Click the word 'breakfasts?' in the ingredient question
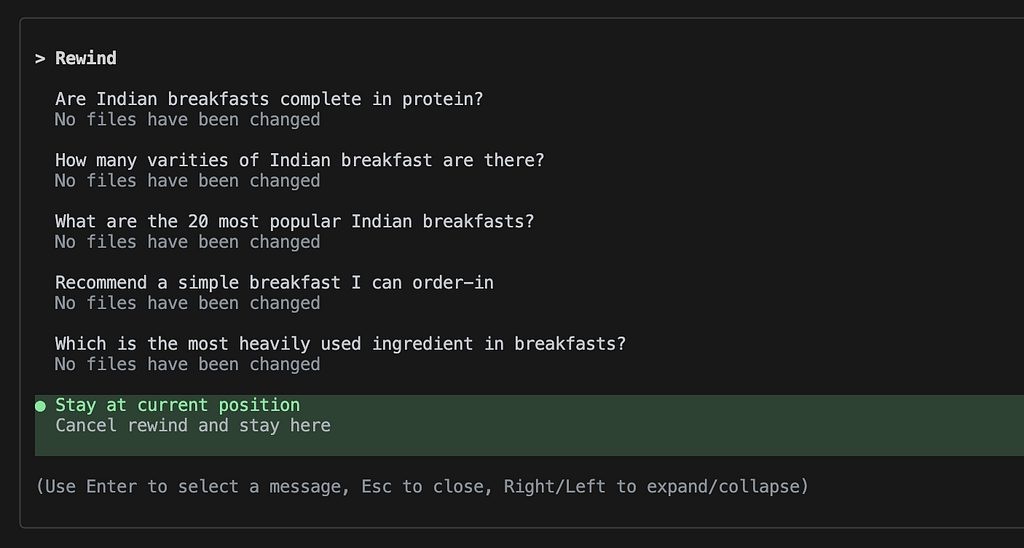 coord(570,344)
